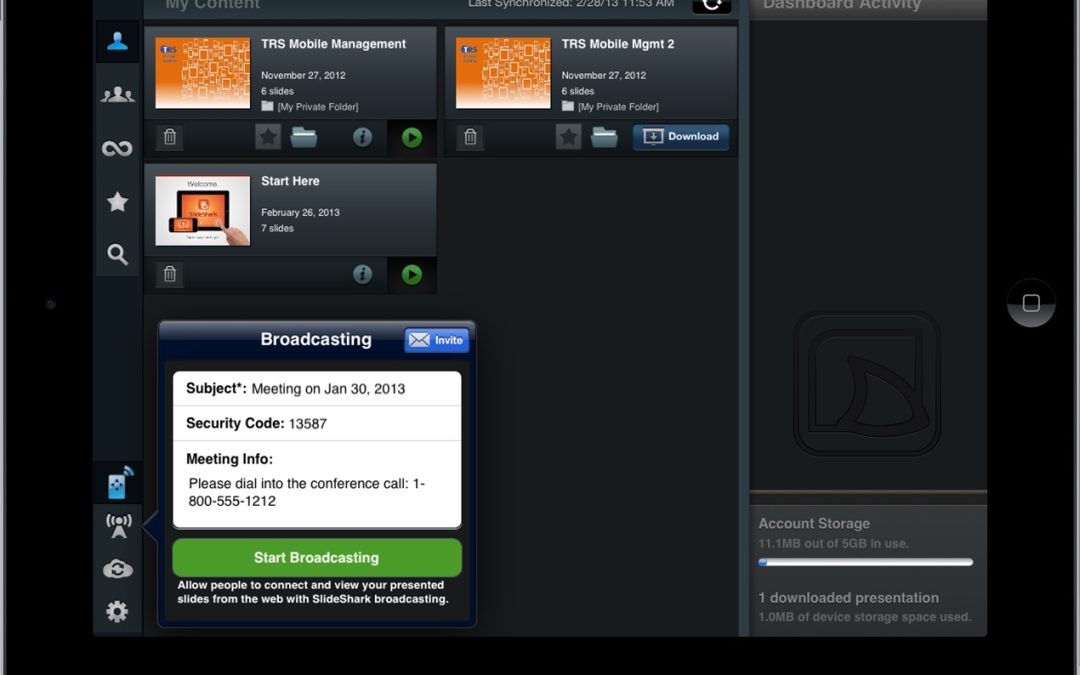
Task: Click the Start Broadcasting green button
Action: (317, 557)
